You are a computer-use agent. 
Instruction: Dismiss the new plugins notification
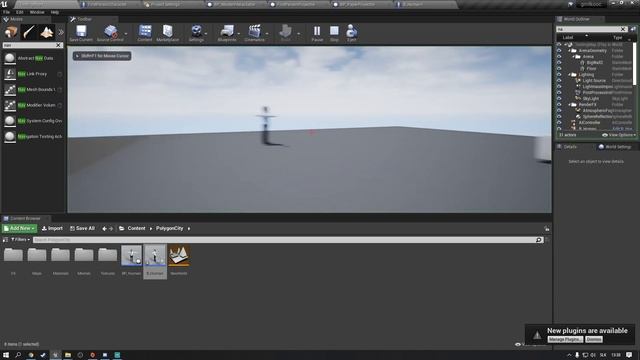point(593,340)
